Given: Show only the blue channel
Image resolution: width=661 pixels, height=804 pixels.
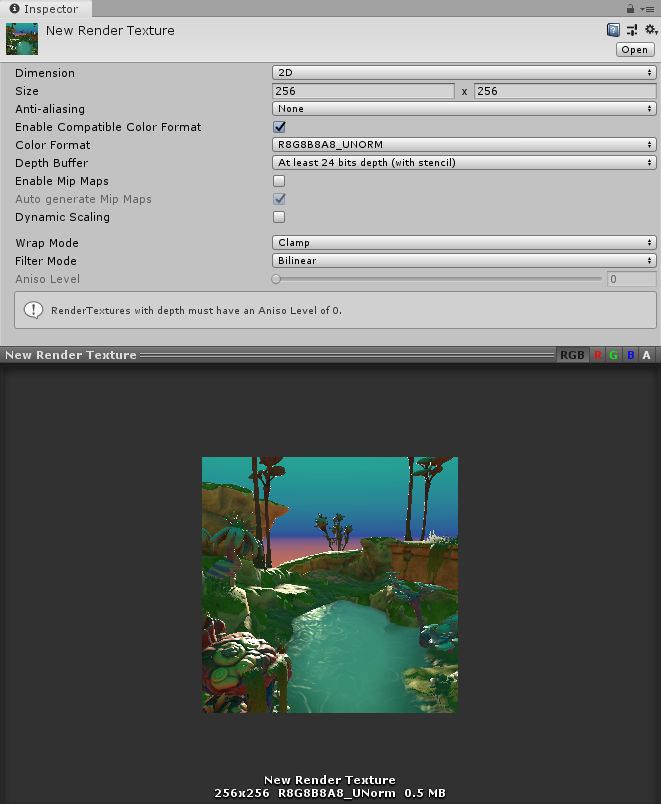Looking at the screenshot, I should [631, 355].
